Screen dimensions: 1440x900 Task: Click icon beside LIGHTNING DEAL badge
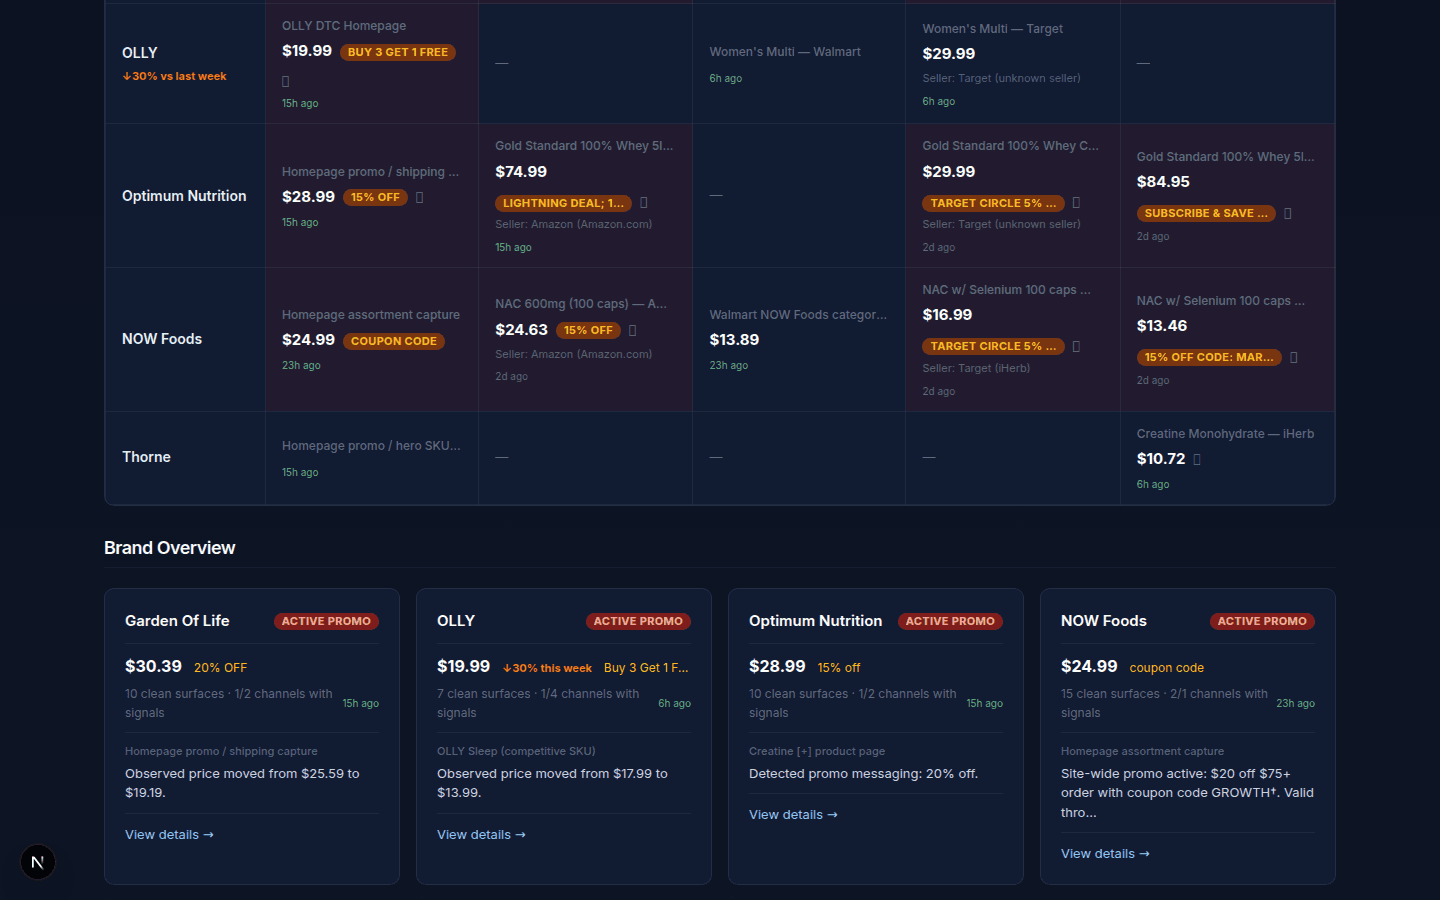pyautogui.click(x=644, y=203)
